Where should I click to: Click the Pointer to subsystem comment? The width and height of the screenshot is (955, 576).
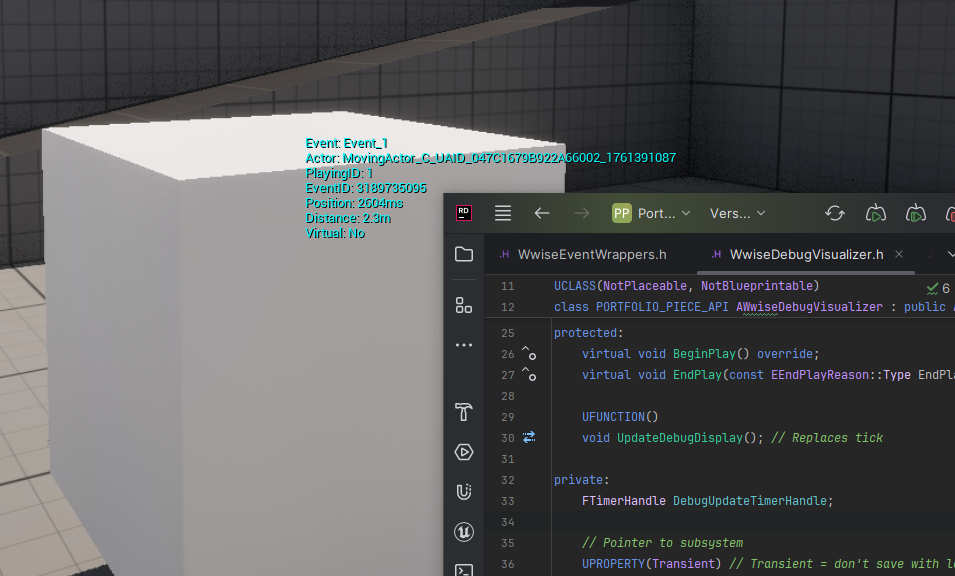(x=662, y=543)
